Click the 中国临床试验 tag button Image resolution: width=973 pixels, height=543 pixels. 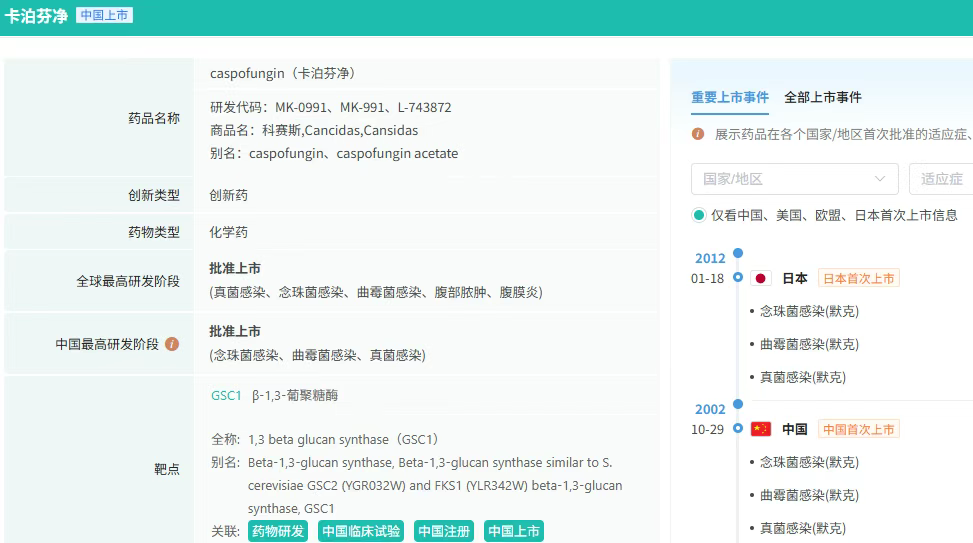coord(361,531)
